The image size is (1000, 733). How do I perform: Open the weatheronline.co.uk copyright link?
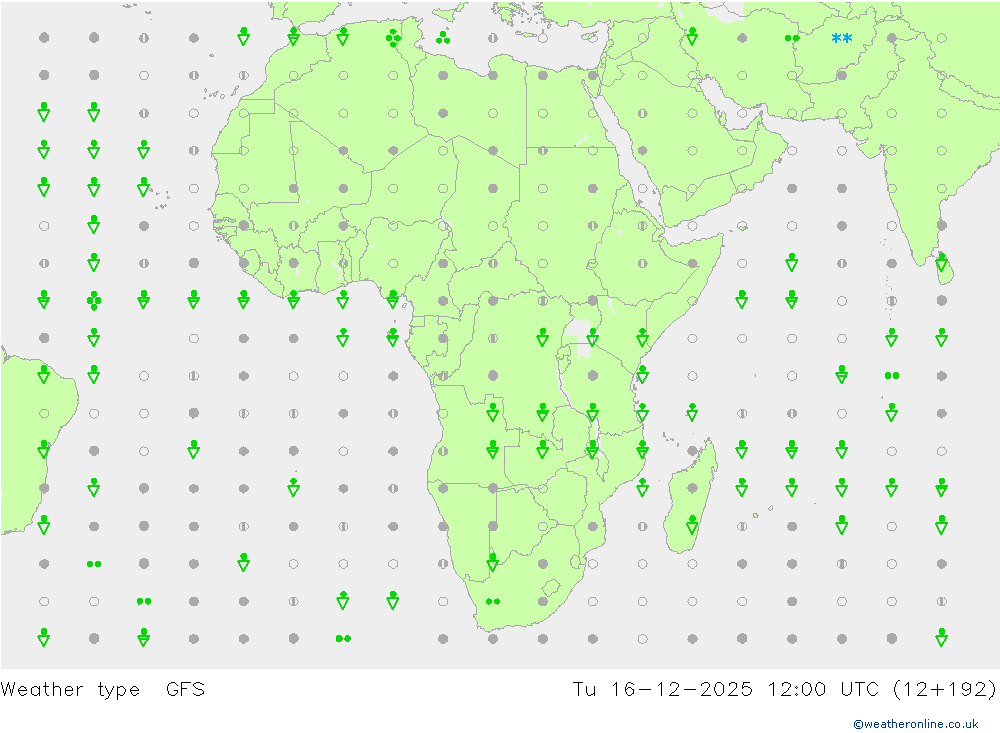(916, 724)
